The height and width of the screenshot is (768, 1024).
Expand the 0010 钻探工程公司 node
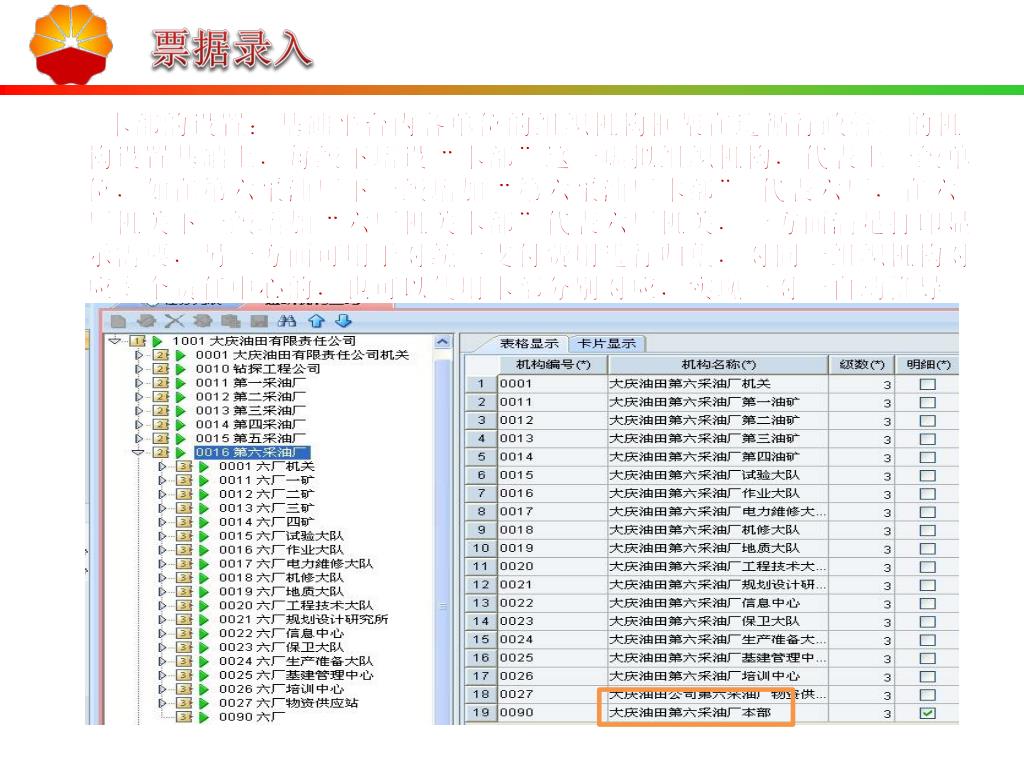tap(138, 369)
